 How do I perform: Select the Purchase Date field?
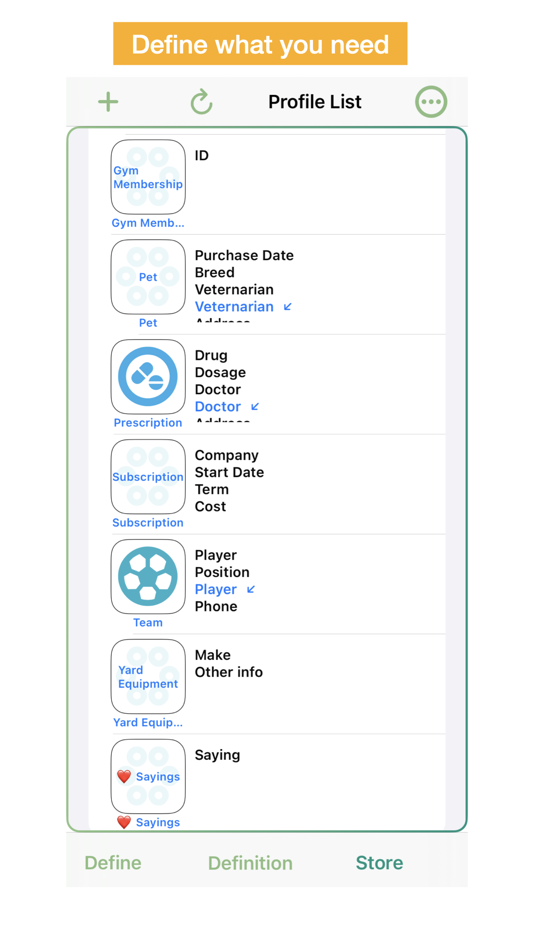pyautogui.click(x=244, y=256)
